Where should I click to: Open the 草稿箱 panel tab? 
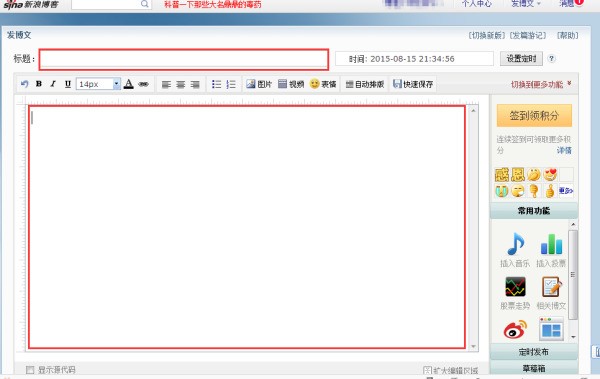(534, 368)
